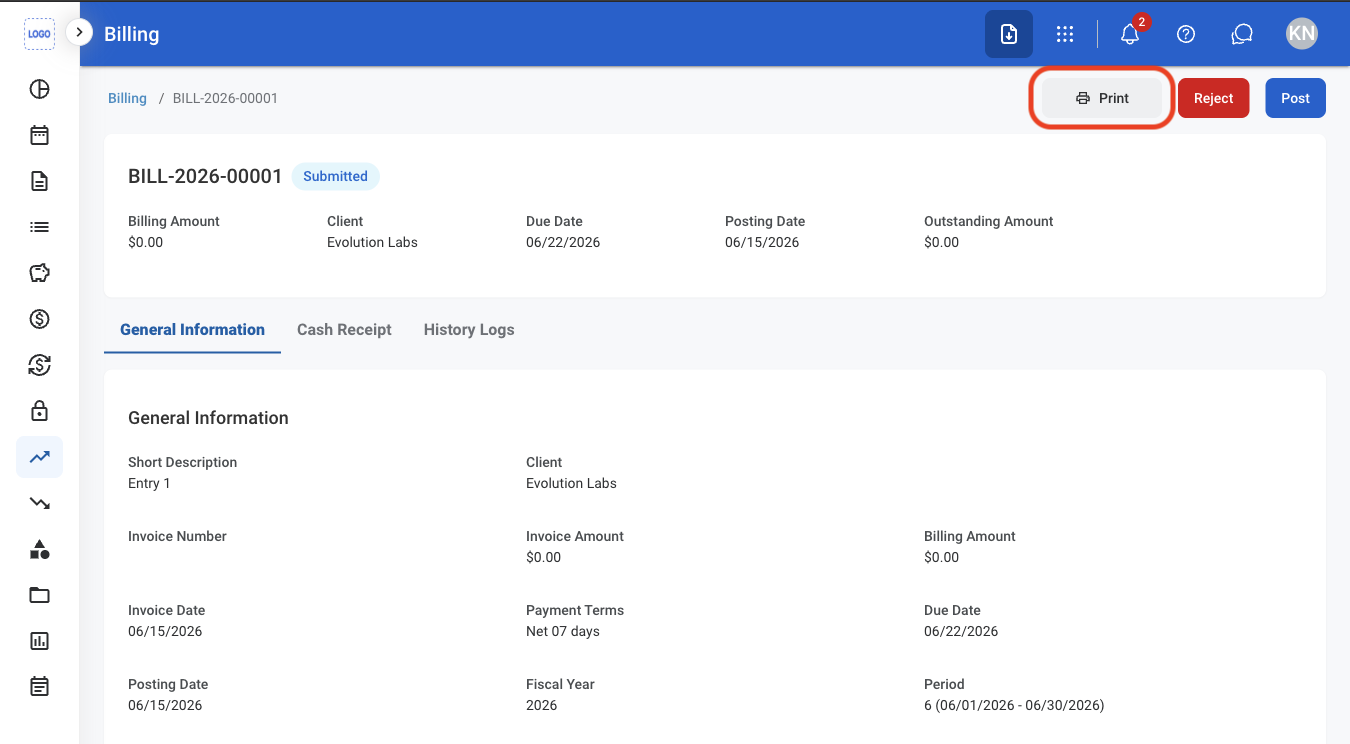Viewport: 1350px width, 744px height.
Task: Select the upward trend arrow sidebar icon
Action: (39, 457)
